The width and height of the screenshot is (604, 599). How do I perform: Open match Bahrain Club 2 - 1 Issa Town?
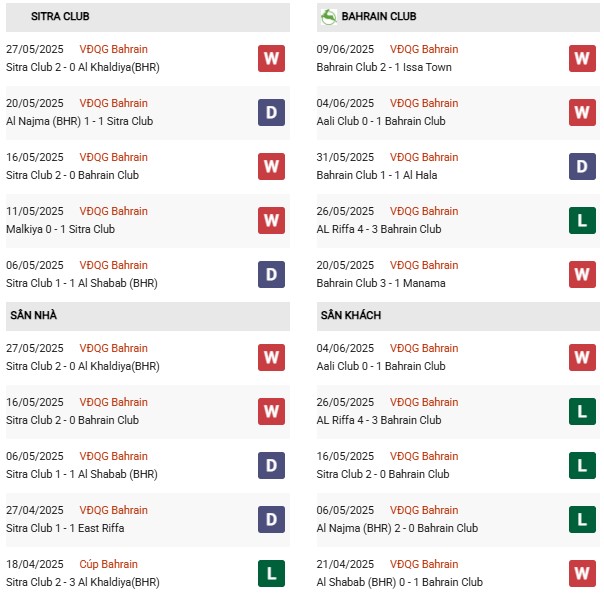pos(384,67)
